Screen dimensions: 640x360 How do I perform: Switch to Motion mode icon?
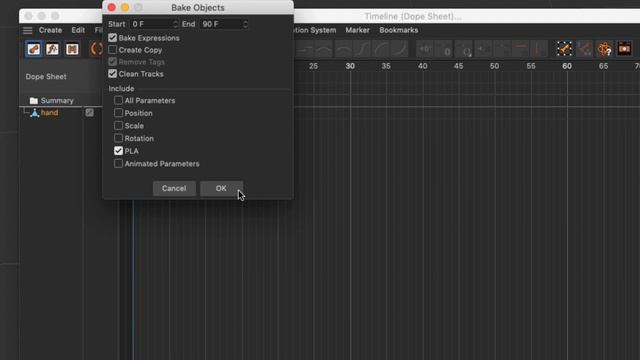[x=72, y=49]
